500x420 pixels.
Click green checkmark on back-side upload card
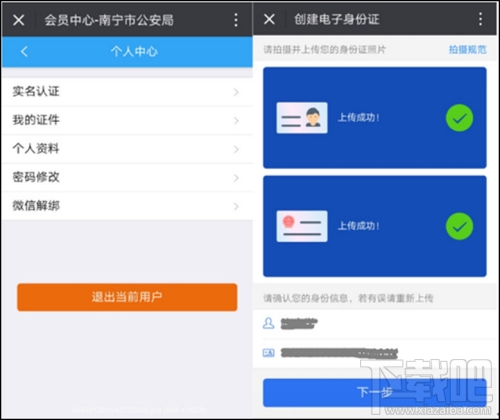[x=459, y=226]
